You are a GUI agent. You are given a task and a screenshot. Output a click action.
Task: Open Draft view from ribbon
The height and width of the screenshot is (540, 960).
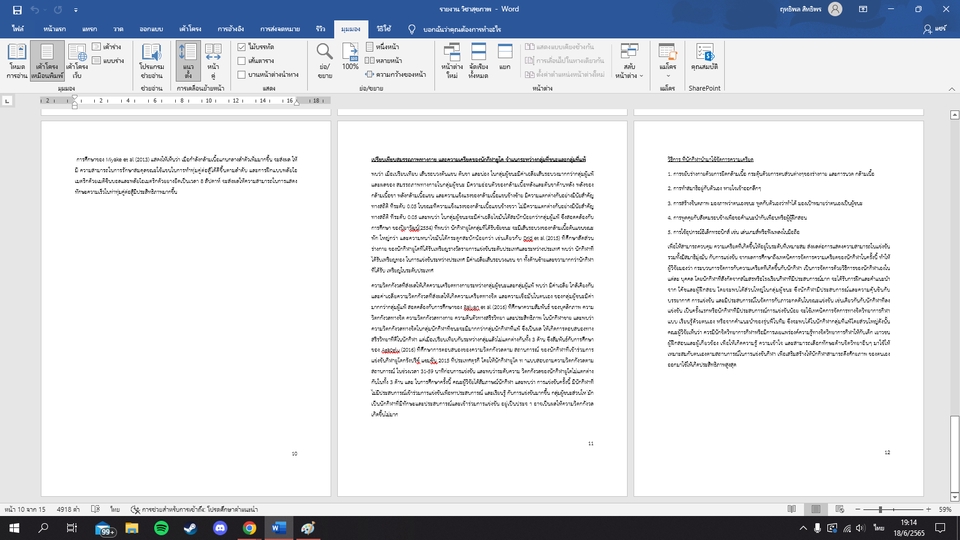tap(108, 61)
